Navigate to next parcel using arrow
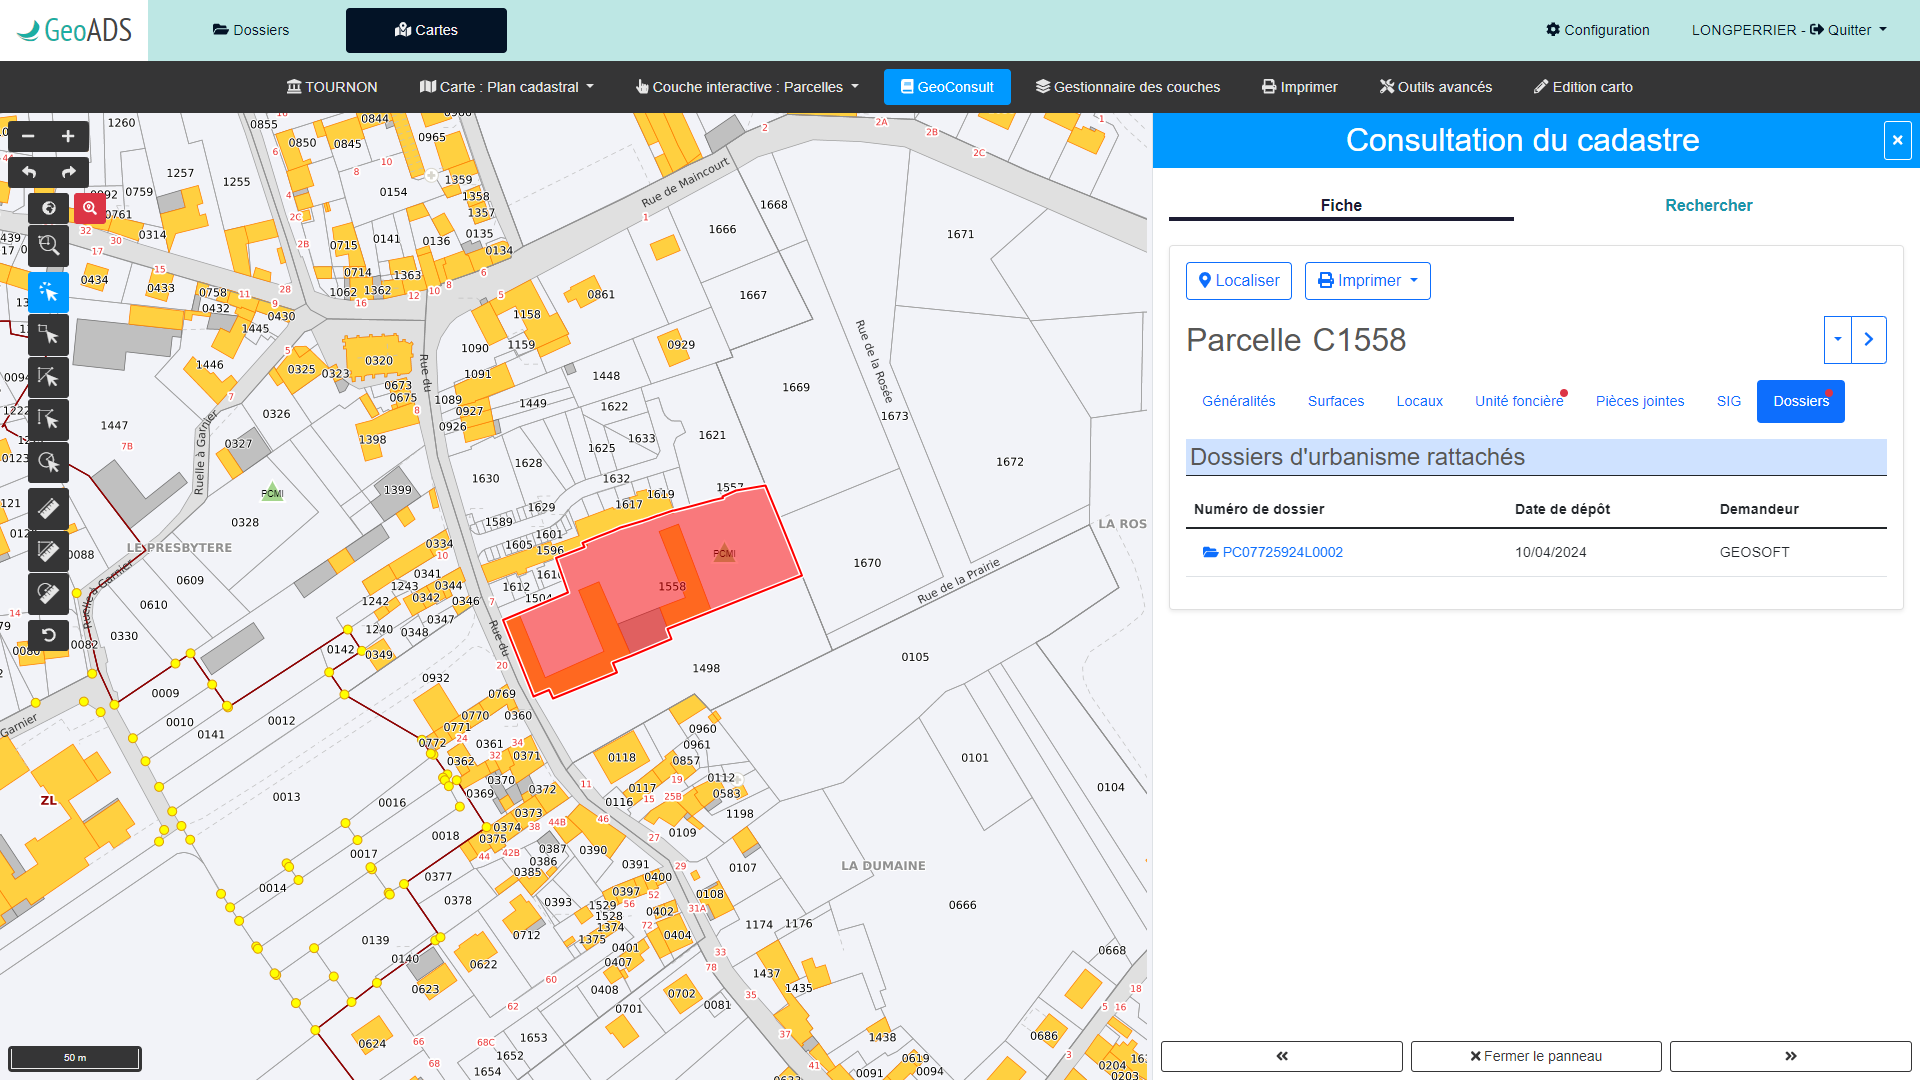The width and height of the screenshot is (1920, 1080). point(1869,340)
